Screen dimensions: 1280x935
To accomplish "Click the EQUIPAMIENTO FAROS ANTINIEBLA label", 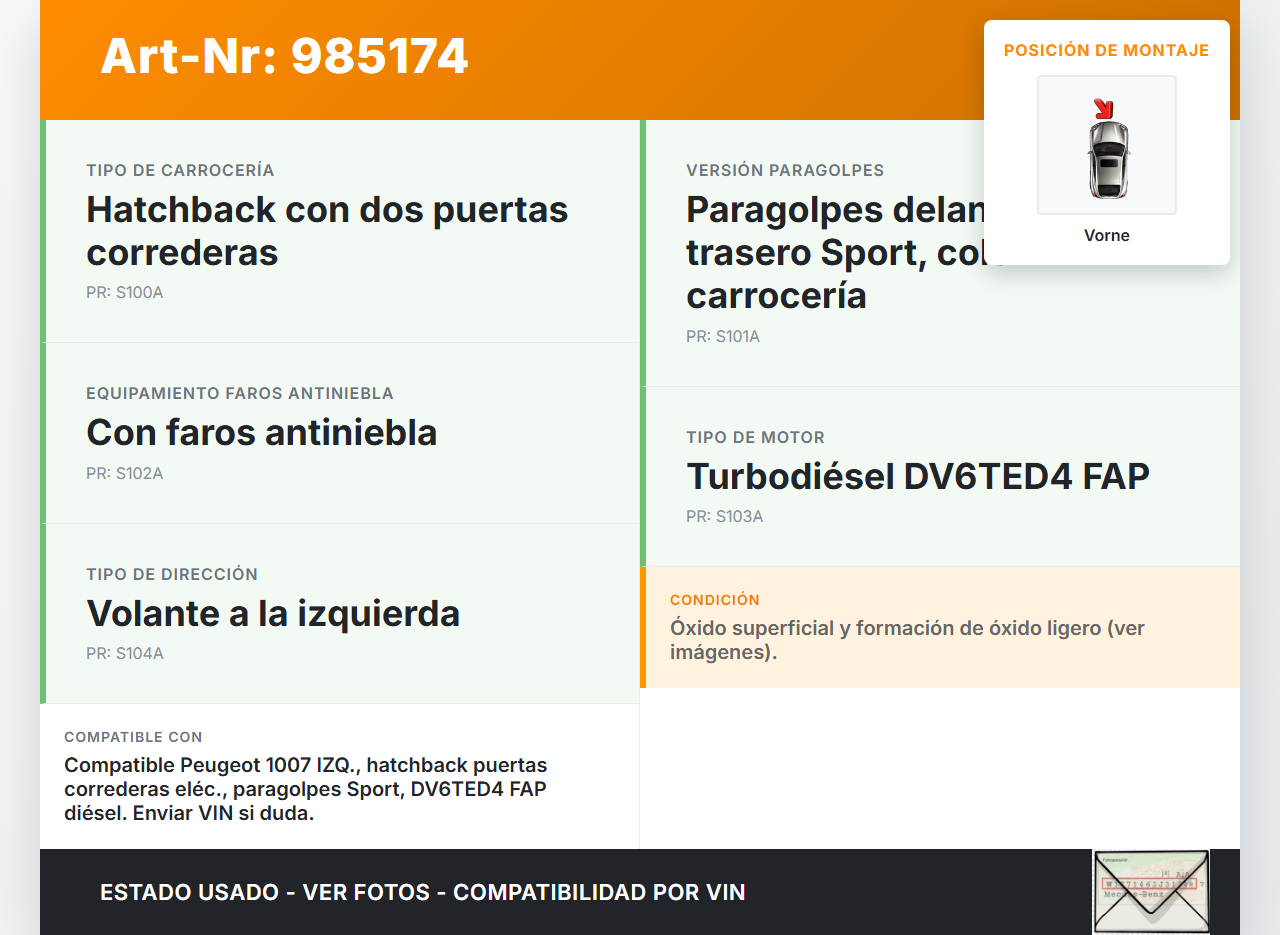I will [x=240, y=393].
